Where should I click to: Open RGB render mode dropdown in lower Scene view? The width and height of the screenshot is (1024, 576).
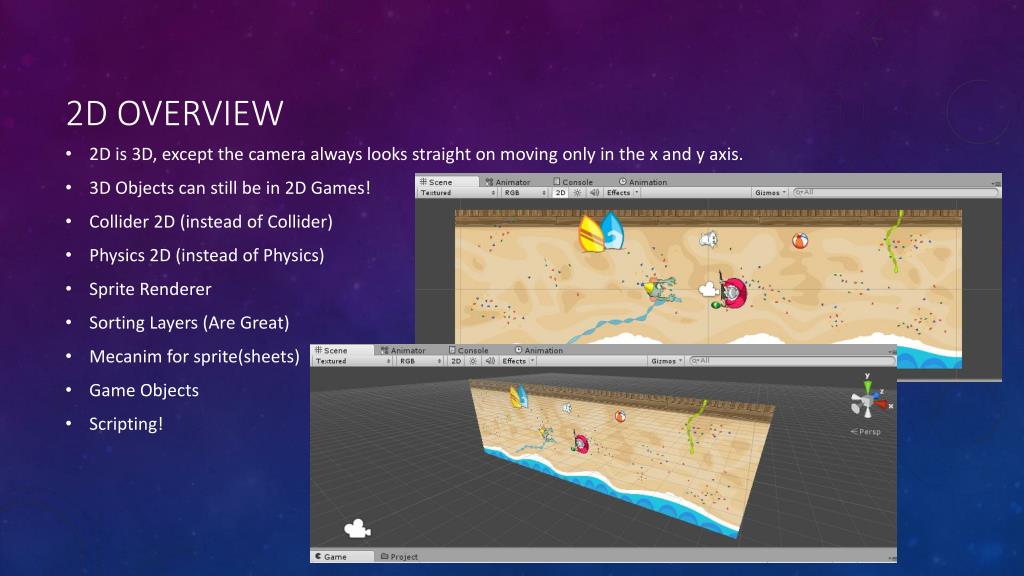[x=421, y=361]
